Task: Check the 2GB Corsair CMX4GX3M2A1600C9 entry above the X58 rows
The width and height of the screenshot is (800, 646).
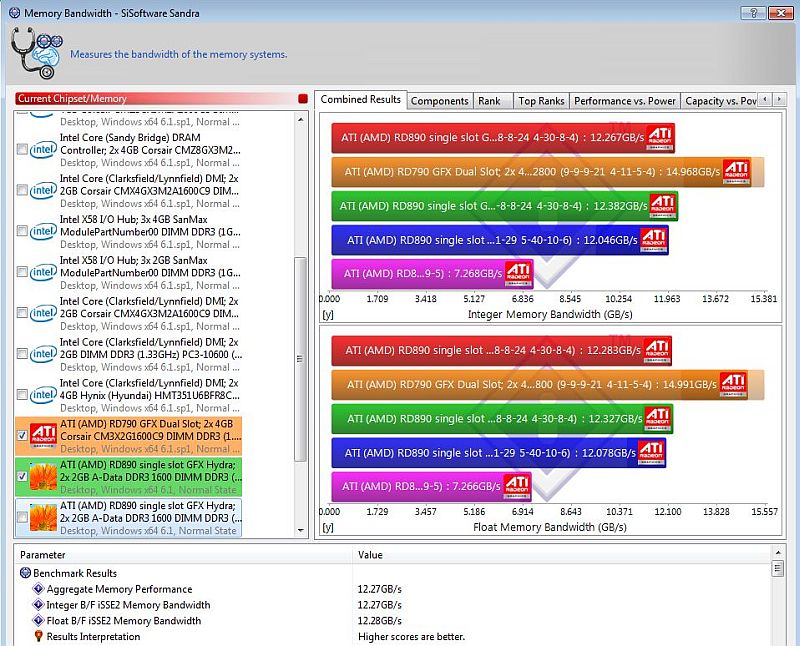Action: click(22, 190)
